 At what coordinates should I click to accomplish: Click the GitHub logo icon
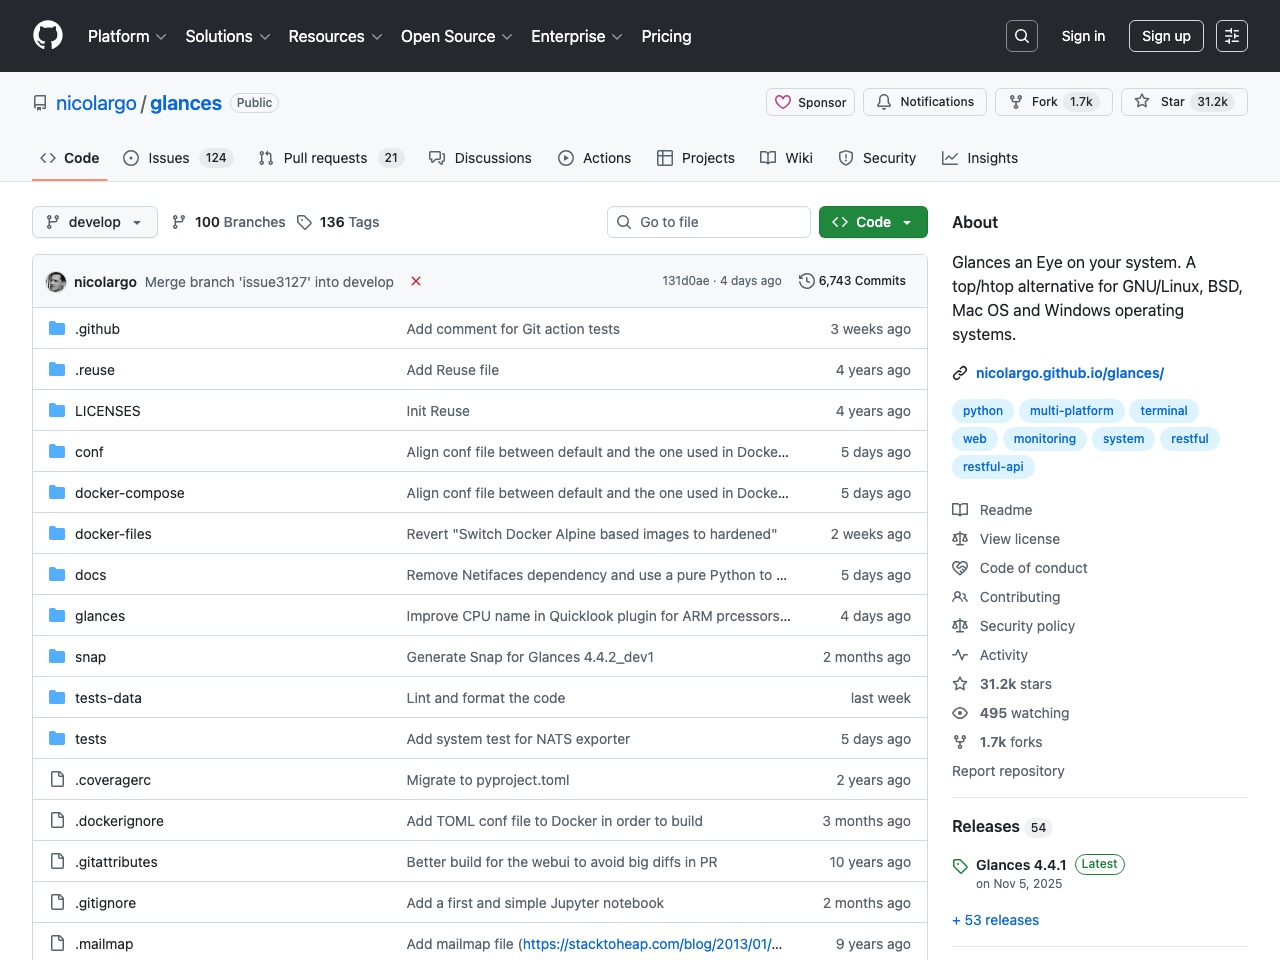click(x=47, y=35)
